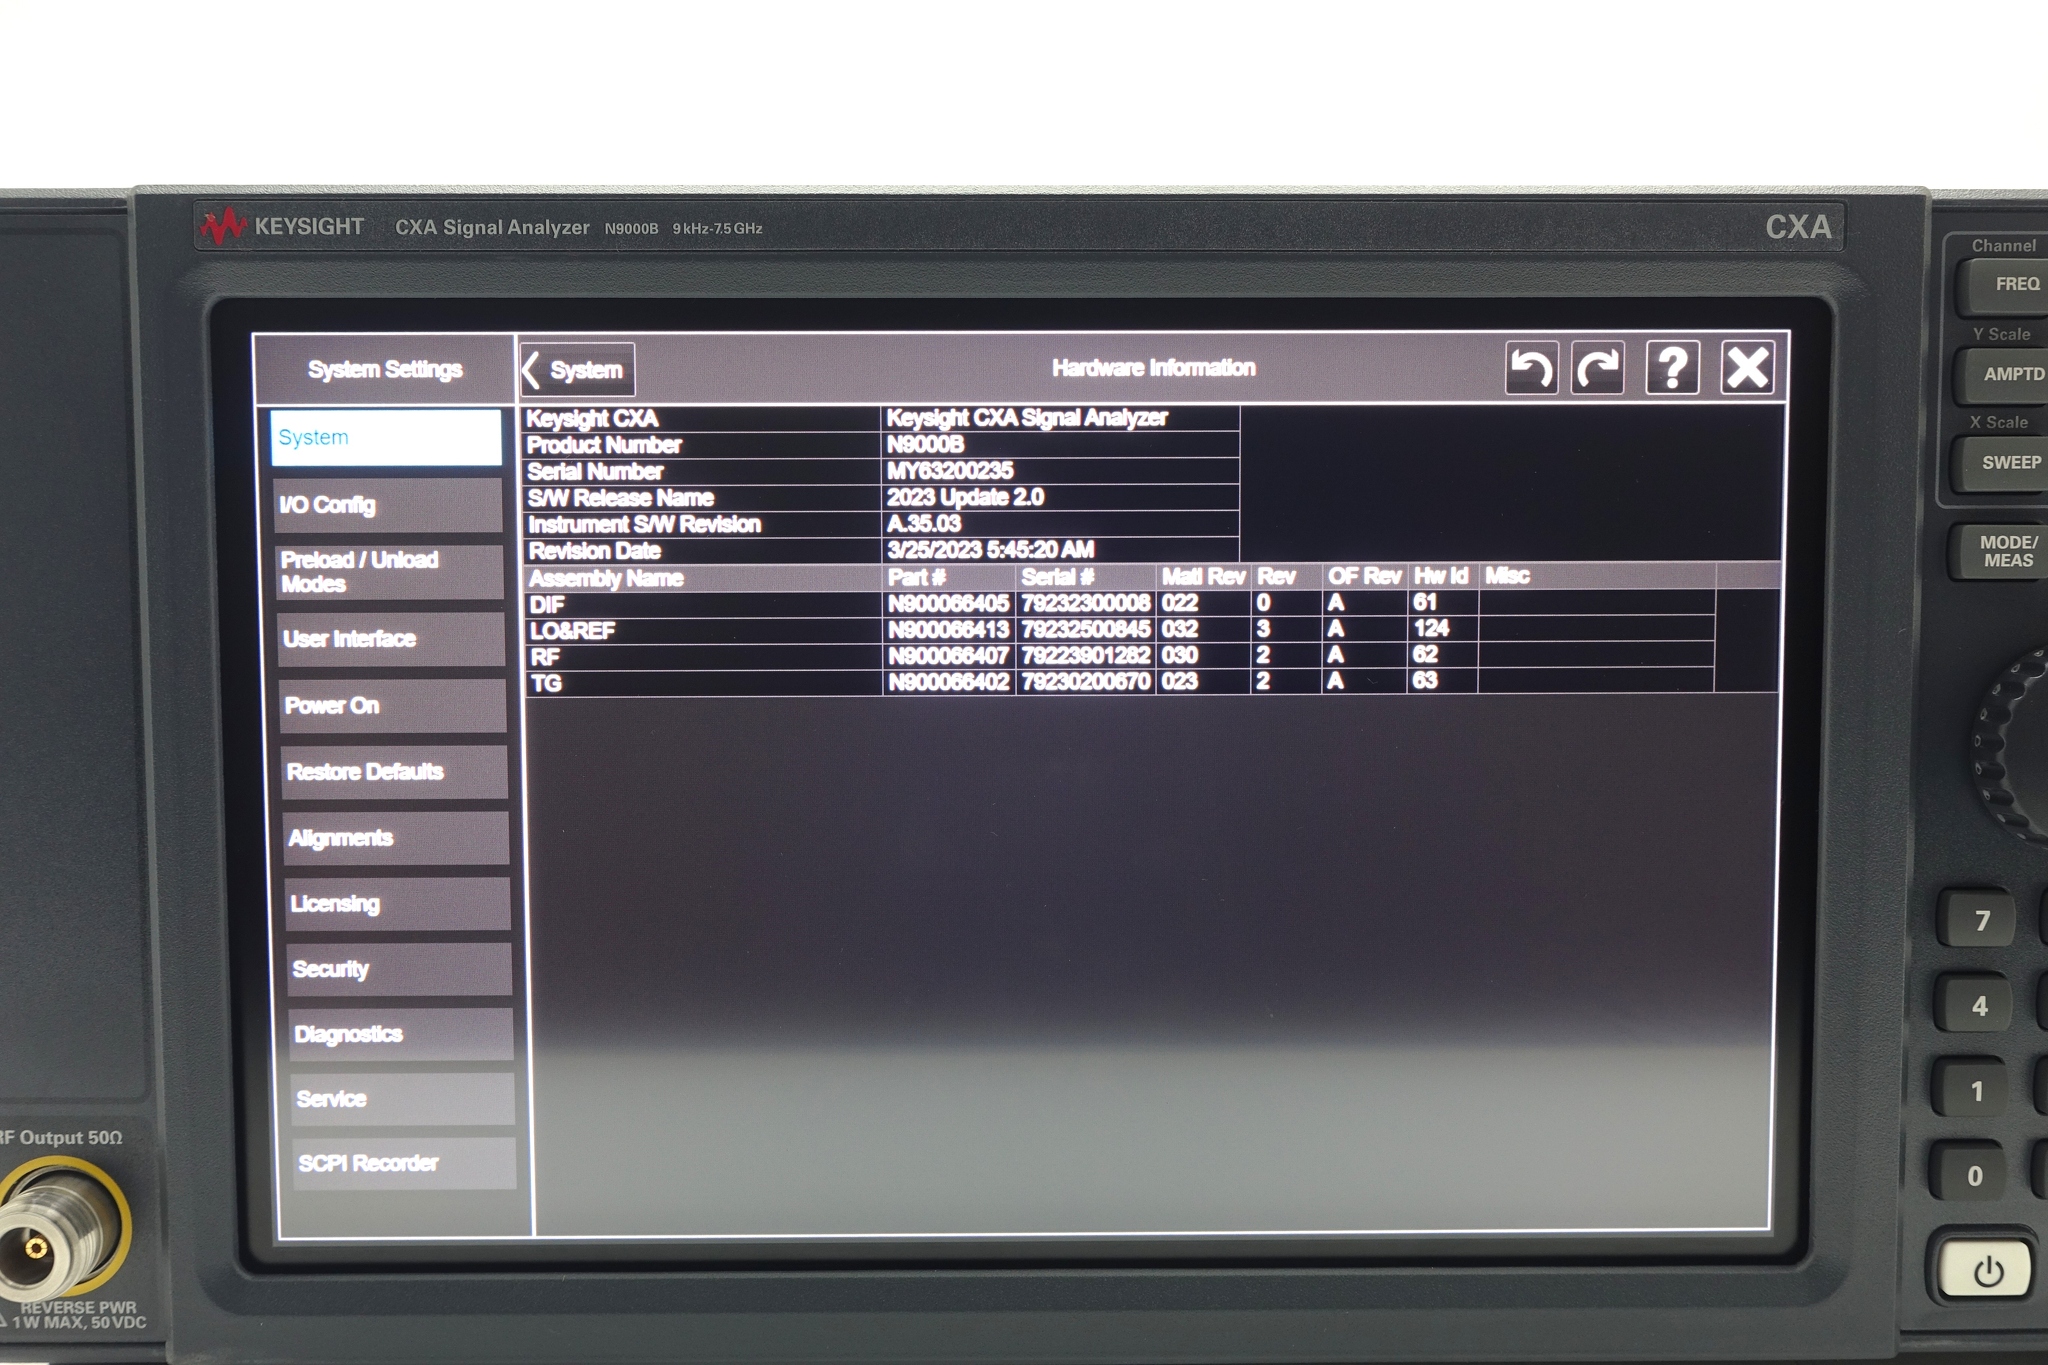Screen dimensions: 2048x1365
Task: Switch to User Interface settings
Action: click(391, 639)
